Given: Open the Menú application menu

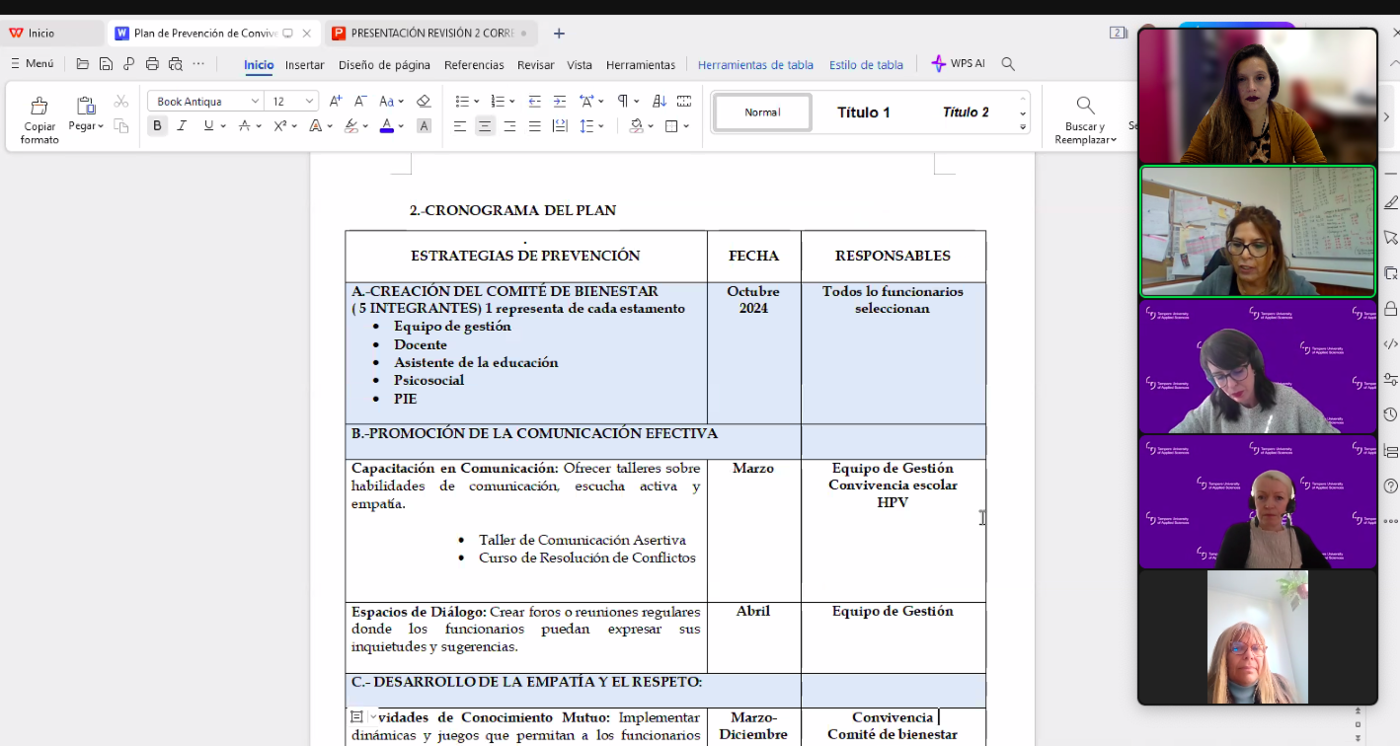Looking at the screenshot, I should 32,64.
